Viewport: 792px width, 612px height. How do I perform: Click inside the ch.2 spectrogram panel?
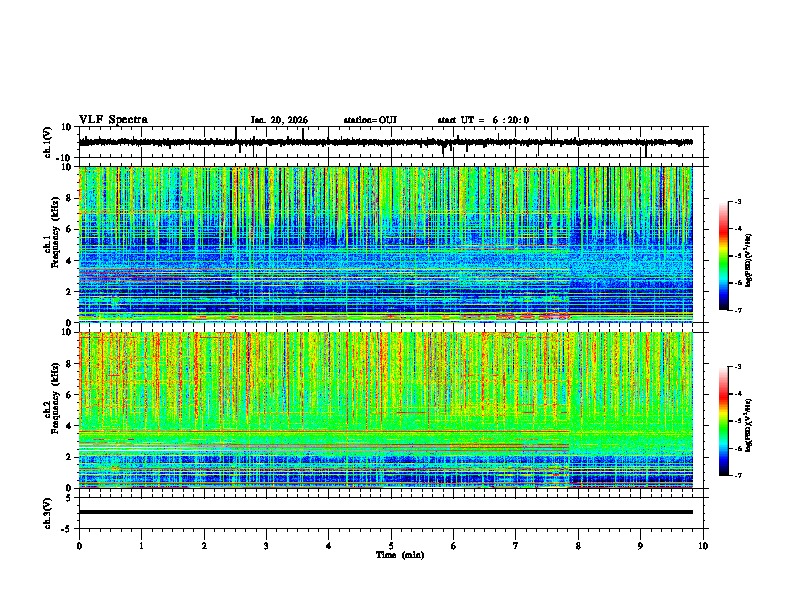coord(385,410)
